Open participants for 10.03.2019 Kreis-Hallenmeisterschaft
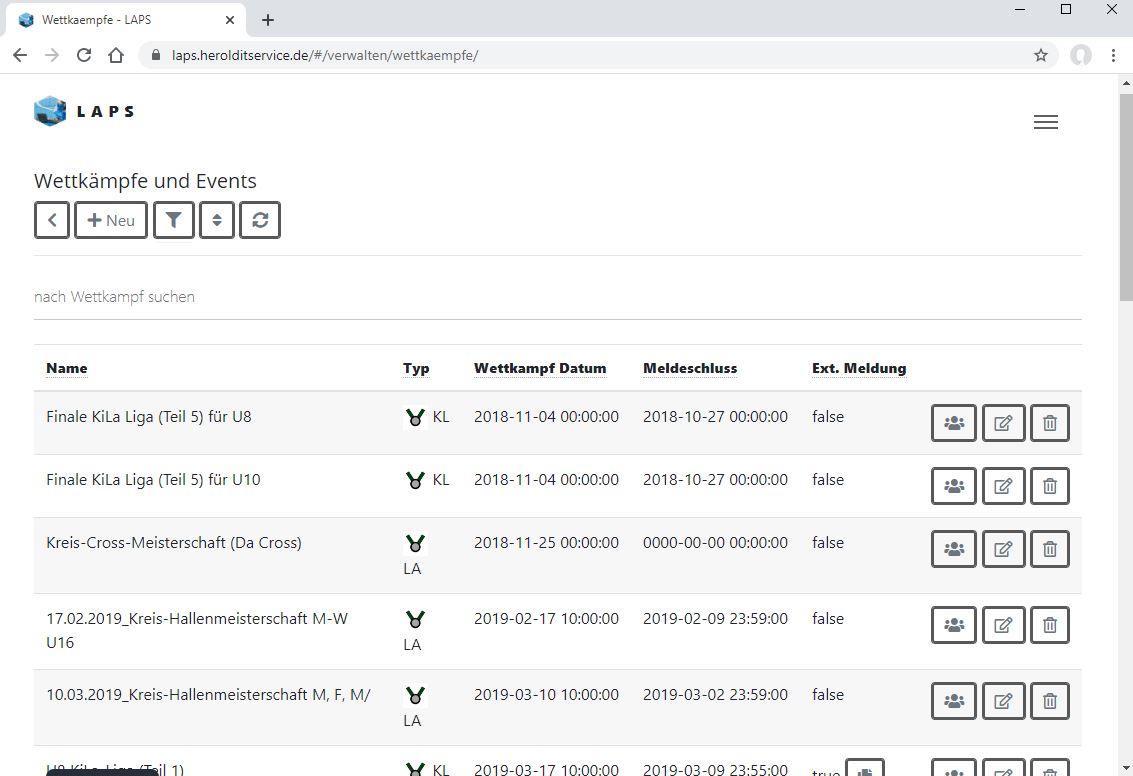The height and width of the screenshot is (776, 1133). pos(954,701)
